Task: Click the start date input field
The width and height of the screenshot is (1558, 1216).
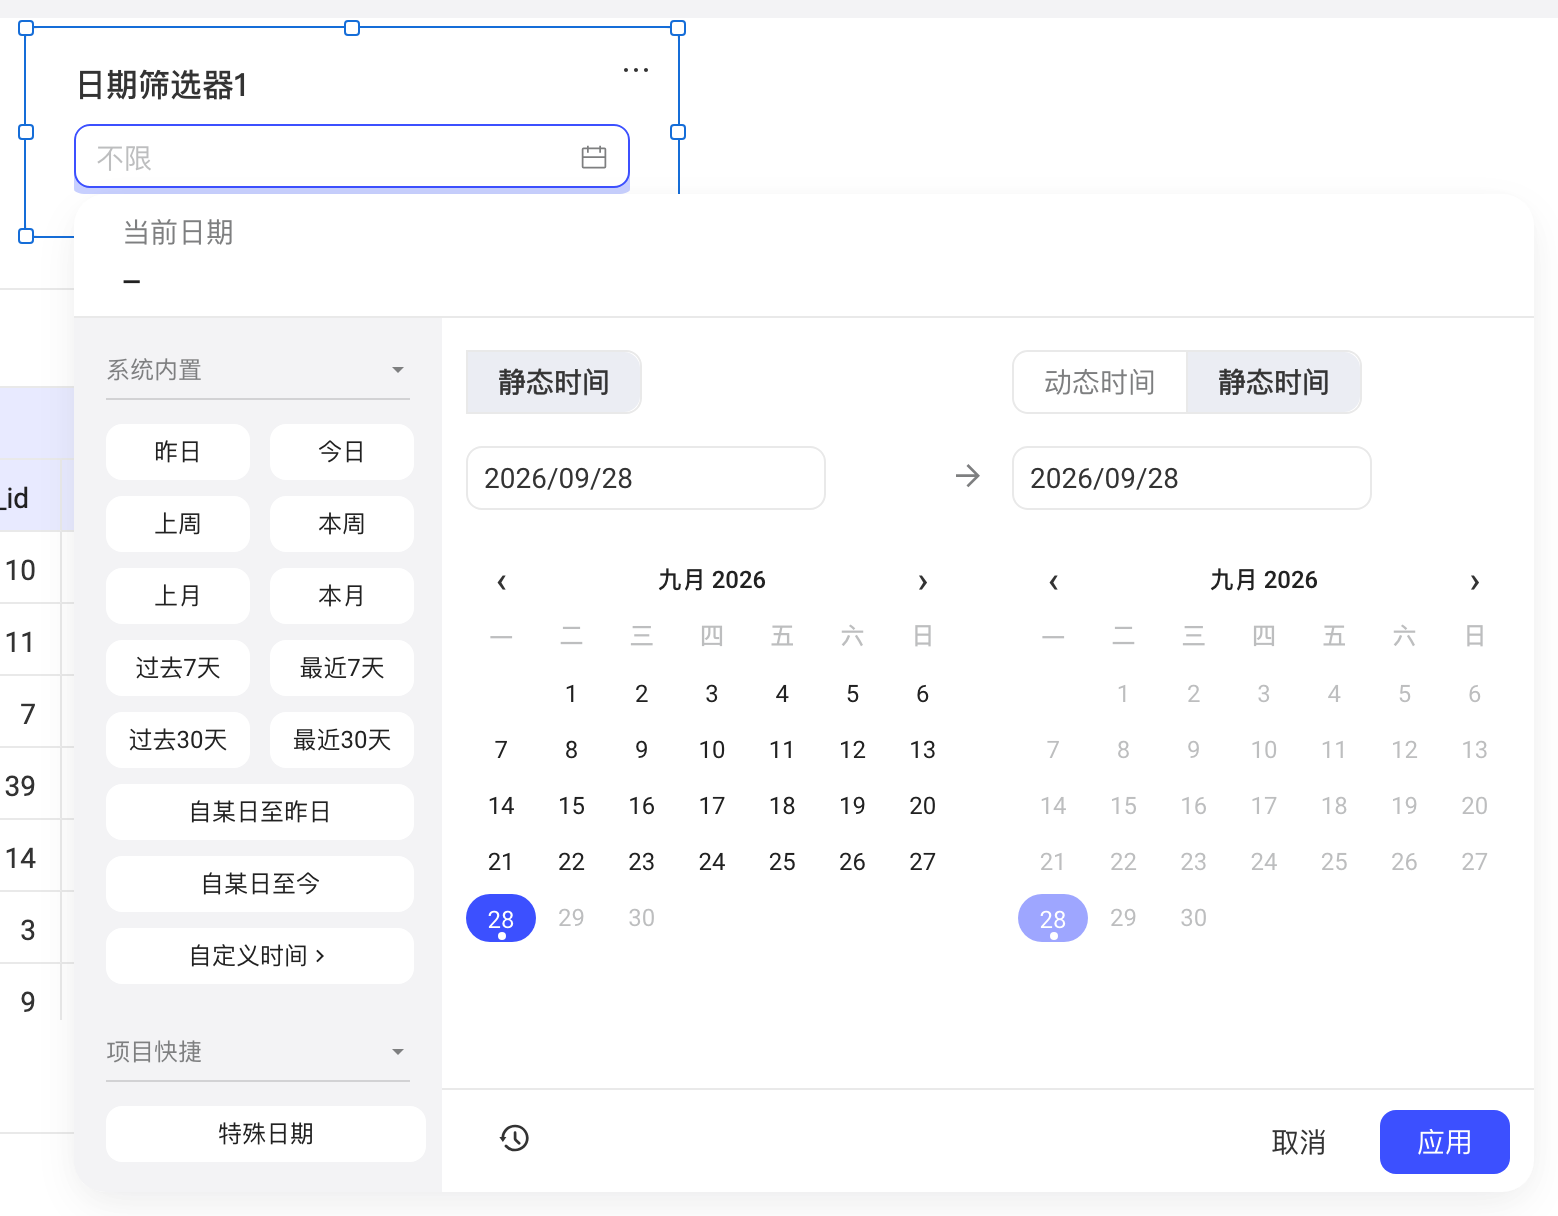Action: click(646, 478)
